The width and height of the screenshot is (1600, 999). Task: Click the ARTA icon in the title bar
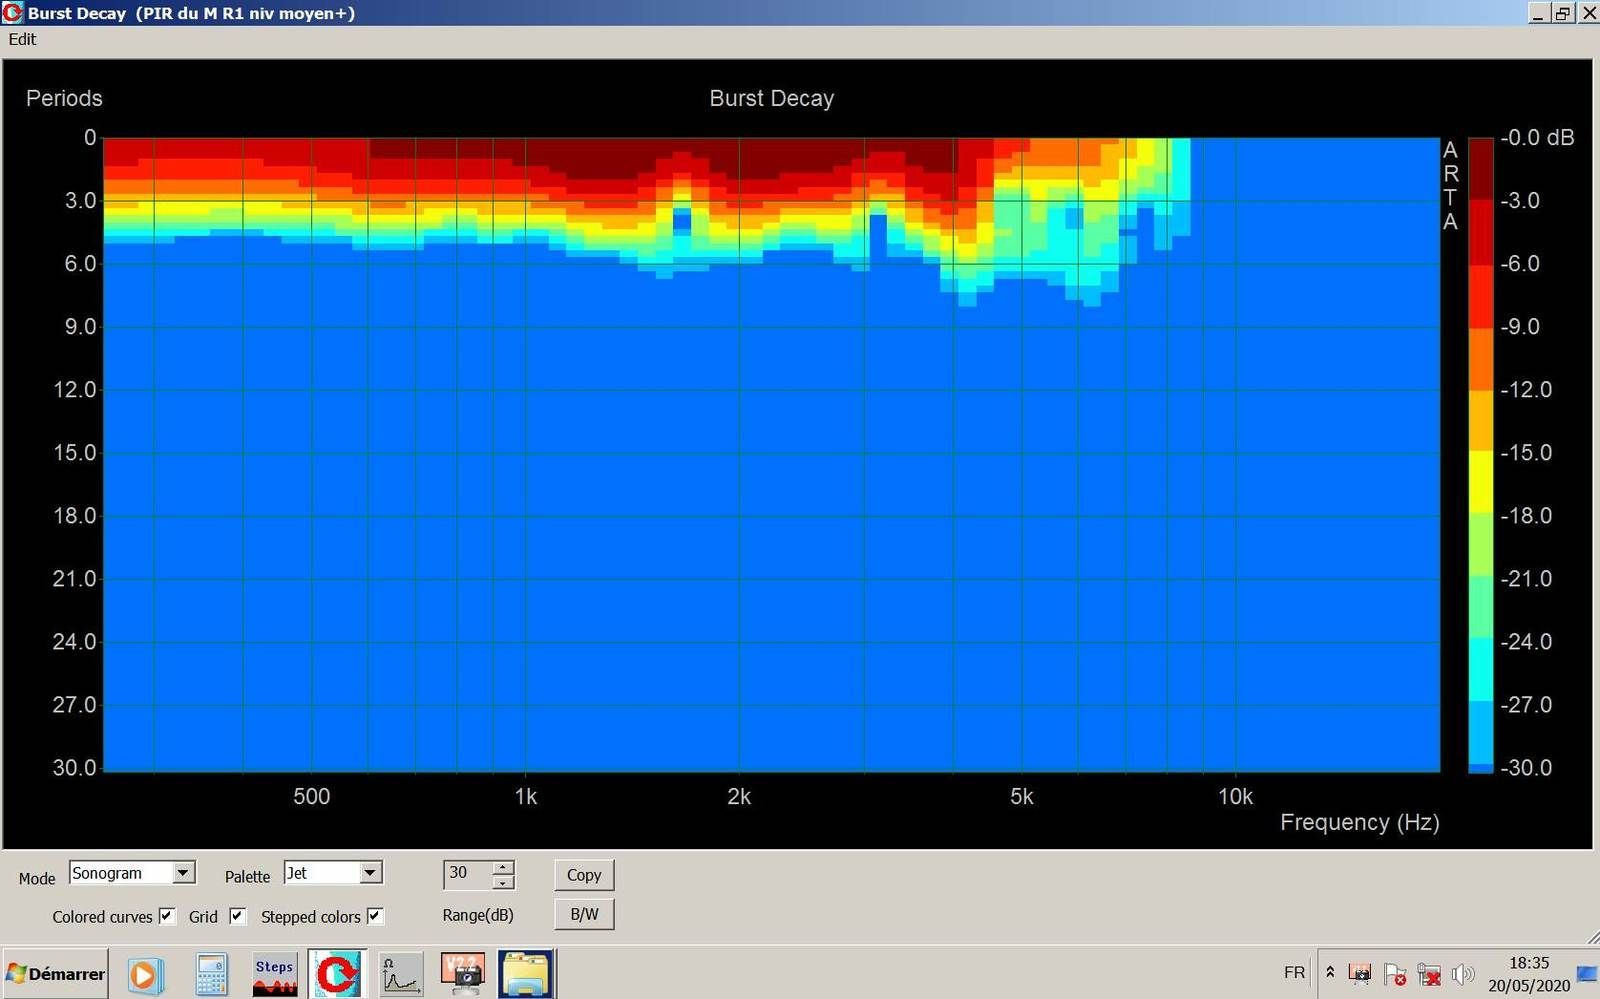[x=12, y=13]
